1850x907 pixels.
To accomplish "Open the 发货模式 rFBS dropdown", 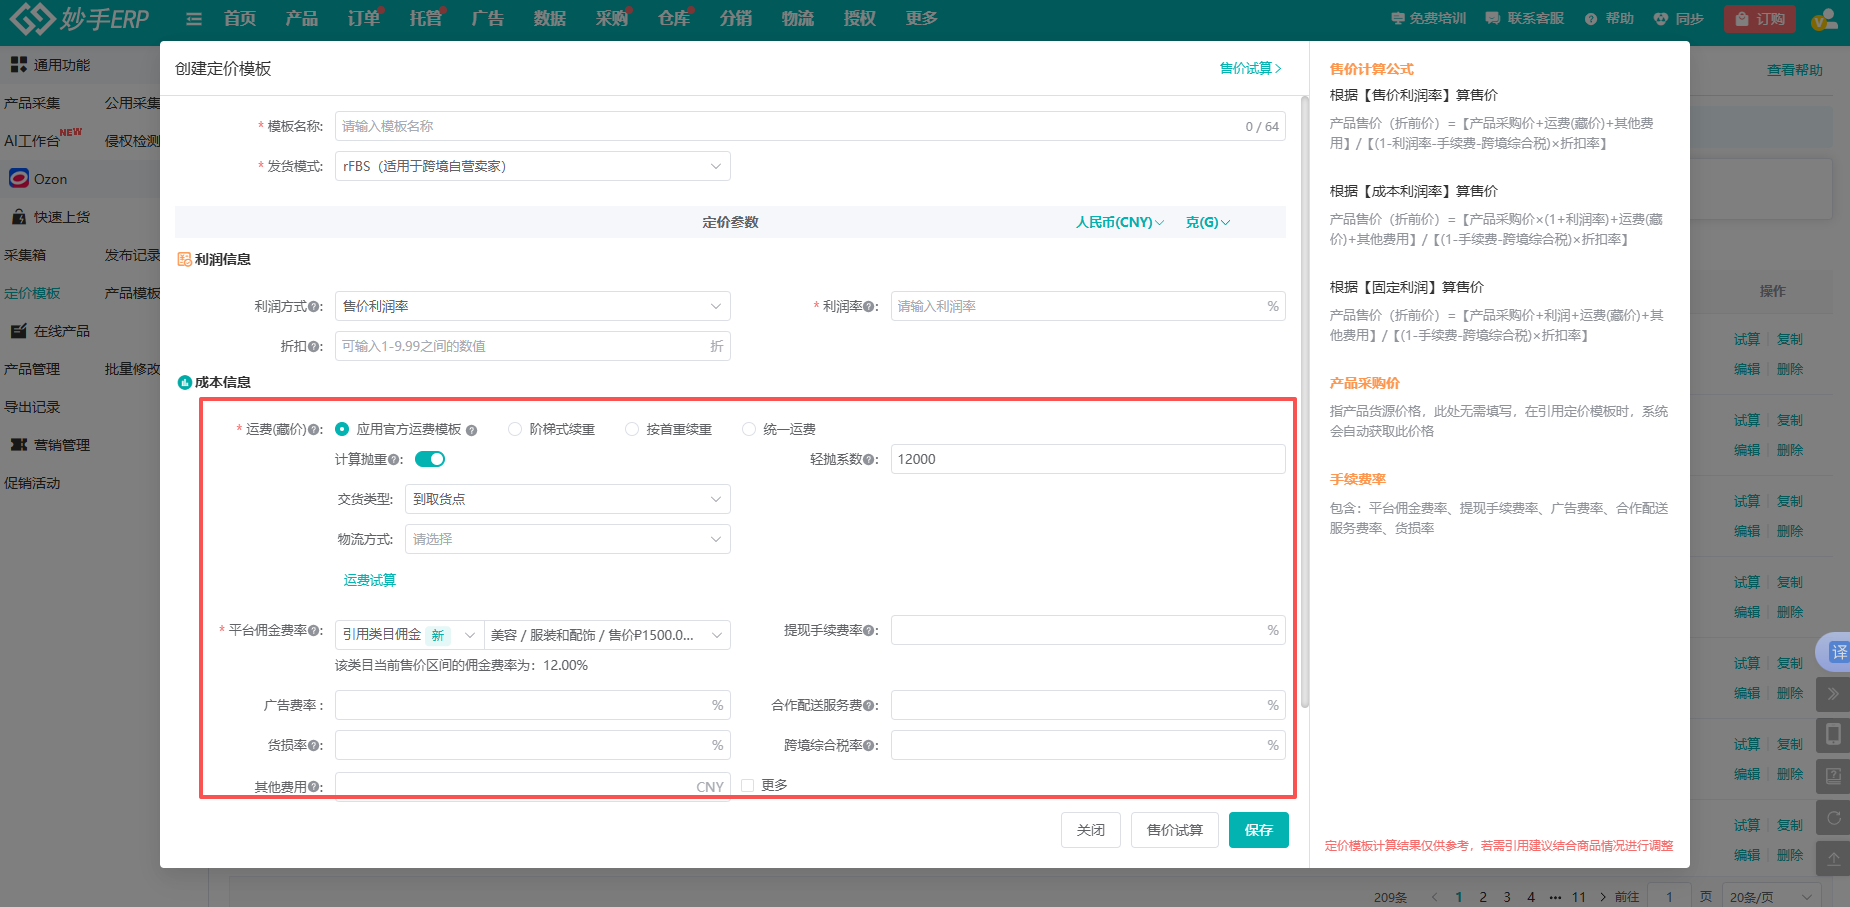I will pyautogui.click(x=532, y=166).
